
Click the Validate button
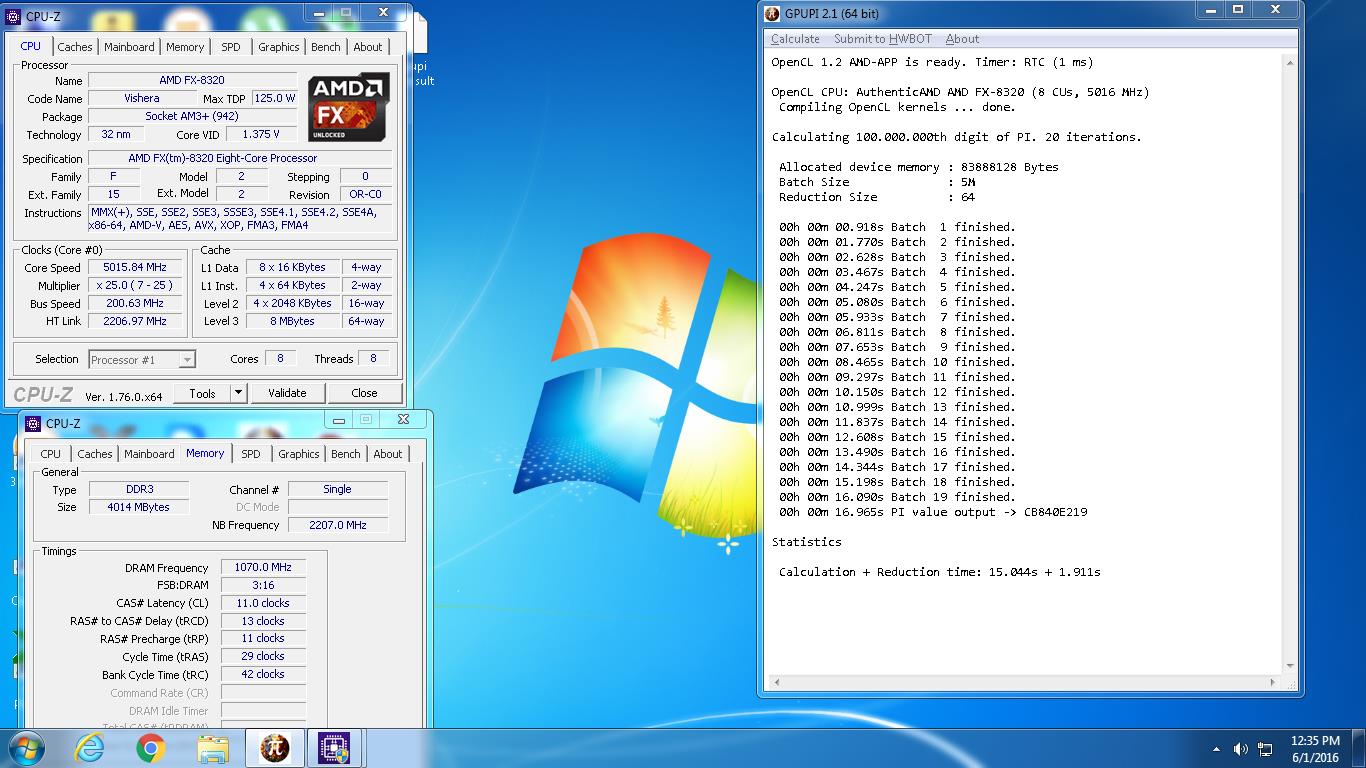tap(287, 393)
